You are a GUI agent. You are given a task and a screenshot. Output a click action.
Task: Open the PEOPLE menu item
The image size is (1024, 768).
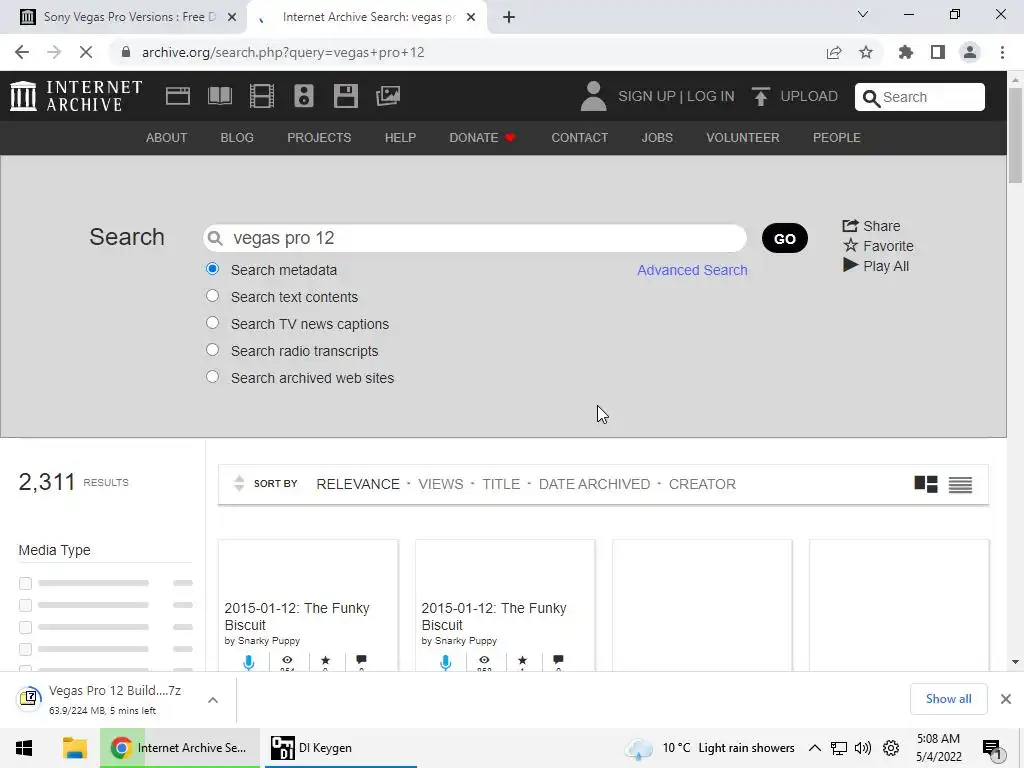pyautogui.click(x=837, y=138)
